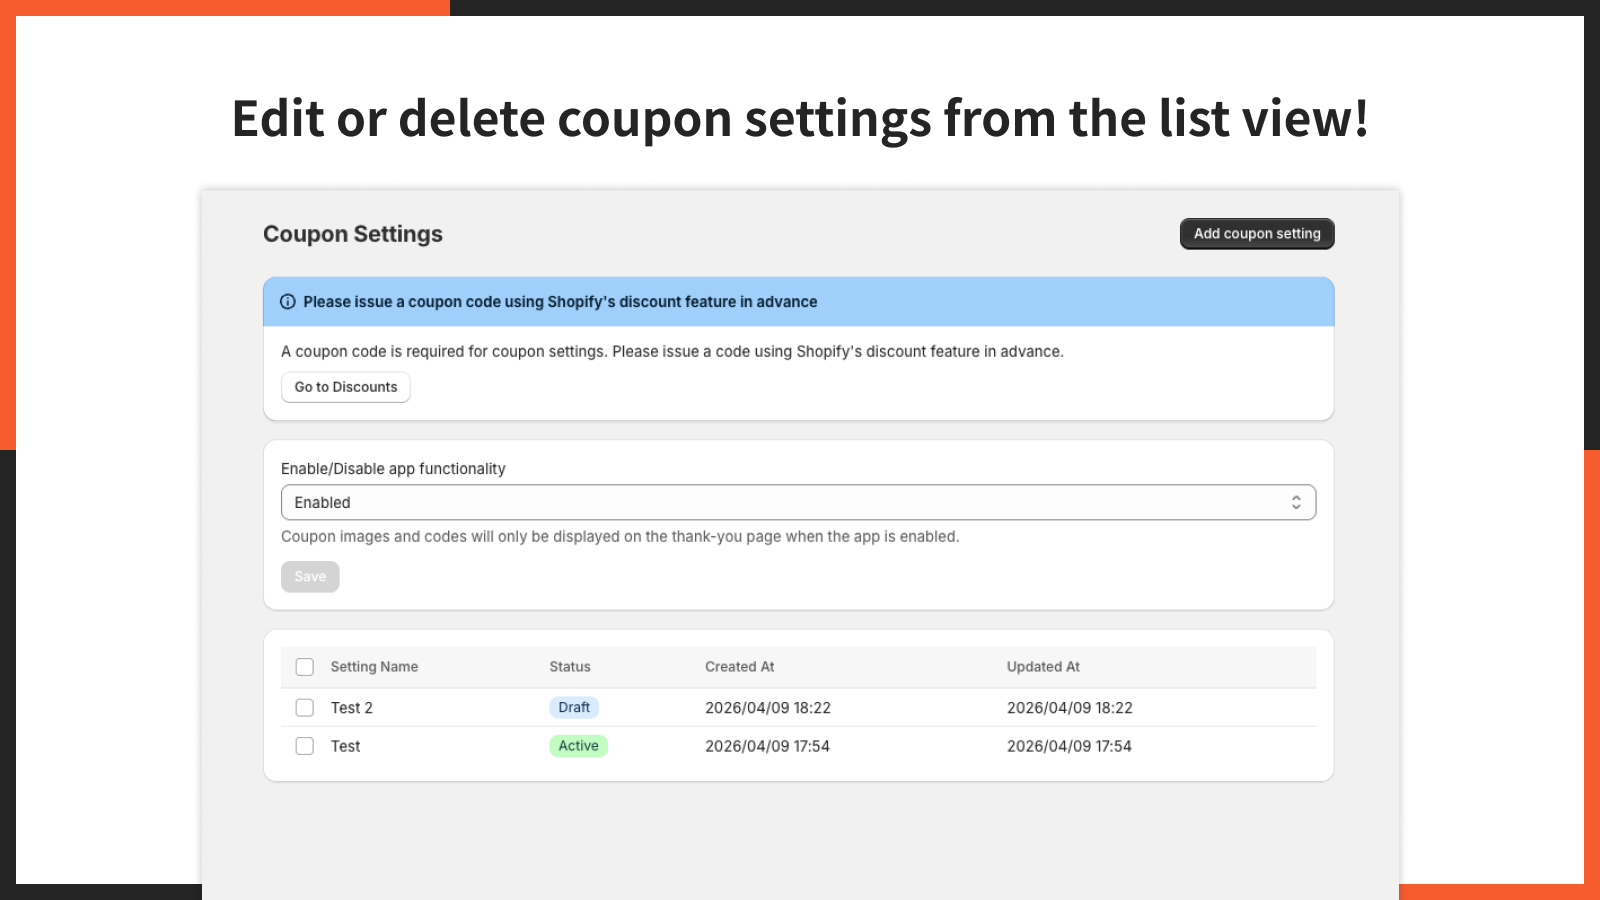This screenshot has height=900, width=1600.
Task: Check the Test 2 row checkbox
Action: 305,708
